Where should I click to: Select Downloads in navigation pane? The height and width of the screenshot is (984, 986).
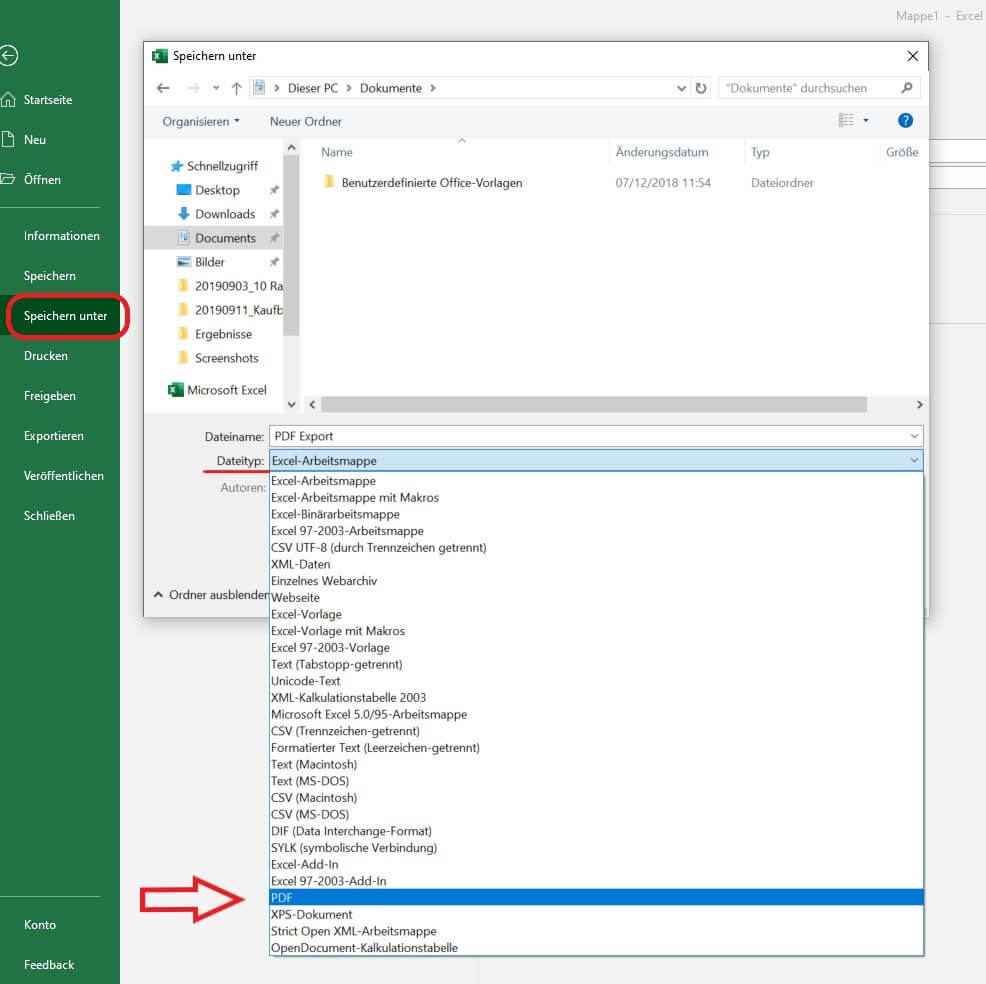coord(224,214)
